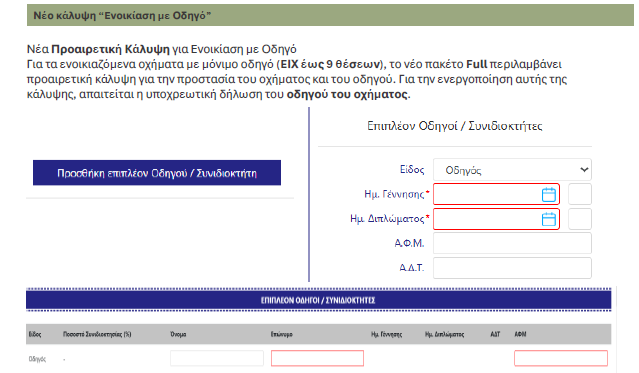The height and width of the screenshot is (373, 639).
Task: Click the Είδος column header in table
Action: [x=35, y=334]
